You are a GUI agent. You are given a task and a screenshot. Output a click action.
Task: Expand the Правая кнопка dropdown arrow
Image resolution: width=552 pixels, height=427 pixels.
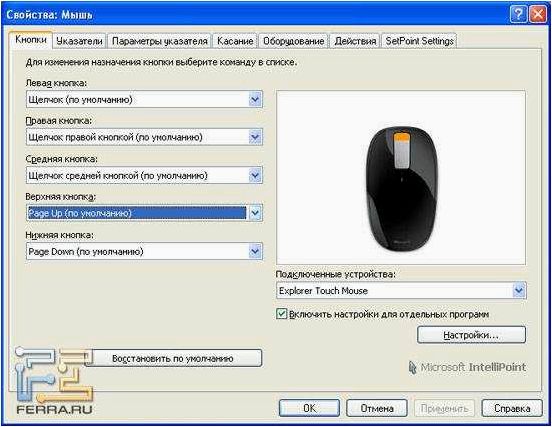[x=255, y=137]
